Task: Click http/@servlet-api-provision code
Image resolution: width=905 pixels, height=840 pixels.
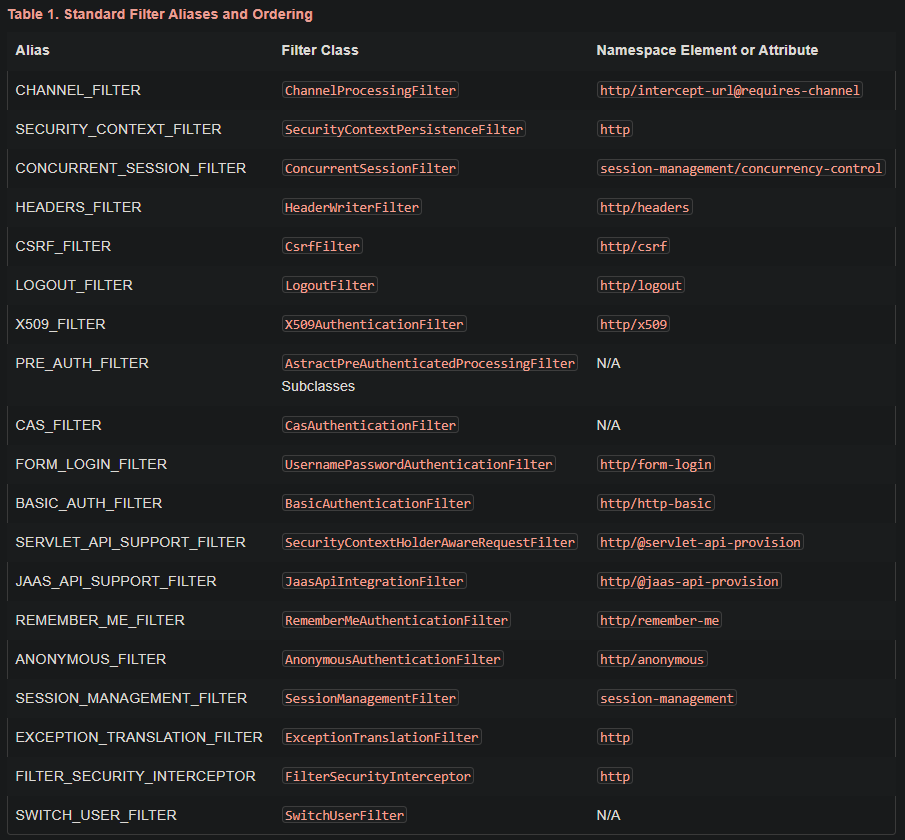Action: [700, 542]
